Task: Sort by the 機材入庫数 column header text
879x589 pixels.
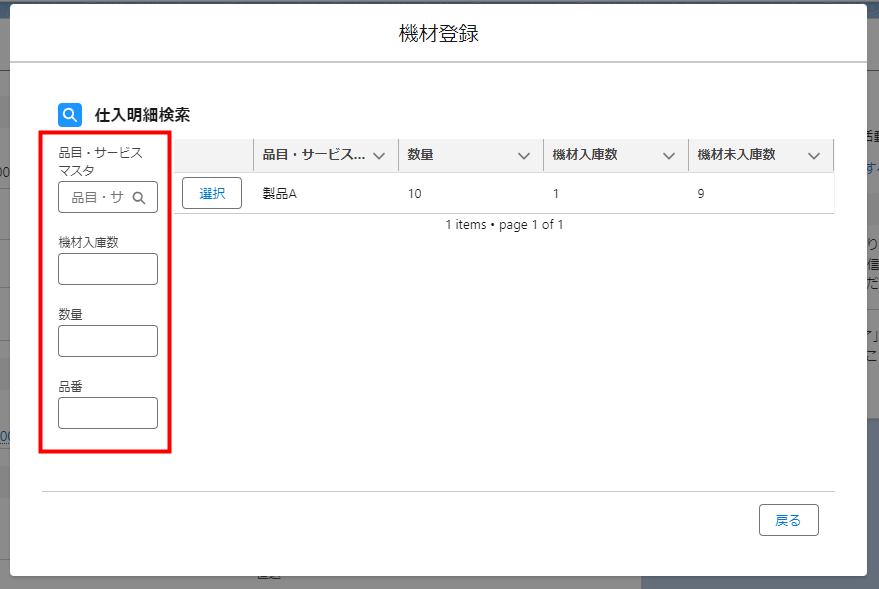Action: click(x=584, y=155)
